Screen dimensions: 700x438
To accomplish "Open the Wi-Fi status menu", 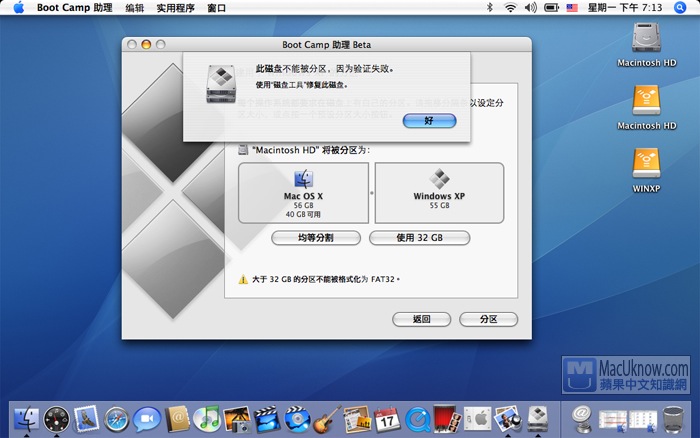I will (510, 7).
